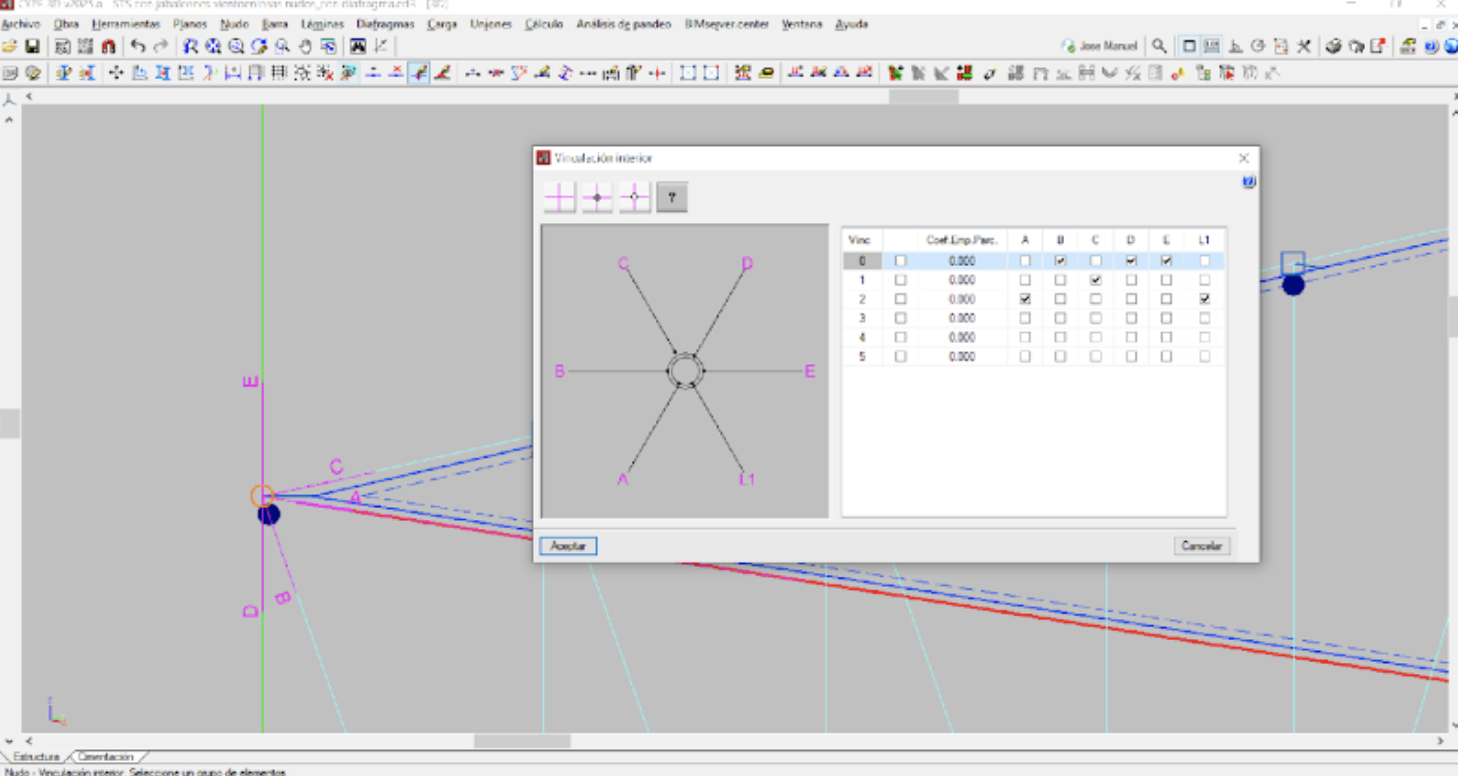Click the magnifying glass search icon
The image size is (1458, 776).
tap(1159, 46)
